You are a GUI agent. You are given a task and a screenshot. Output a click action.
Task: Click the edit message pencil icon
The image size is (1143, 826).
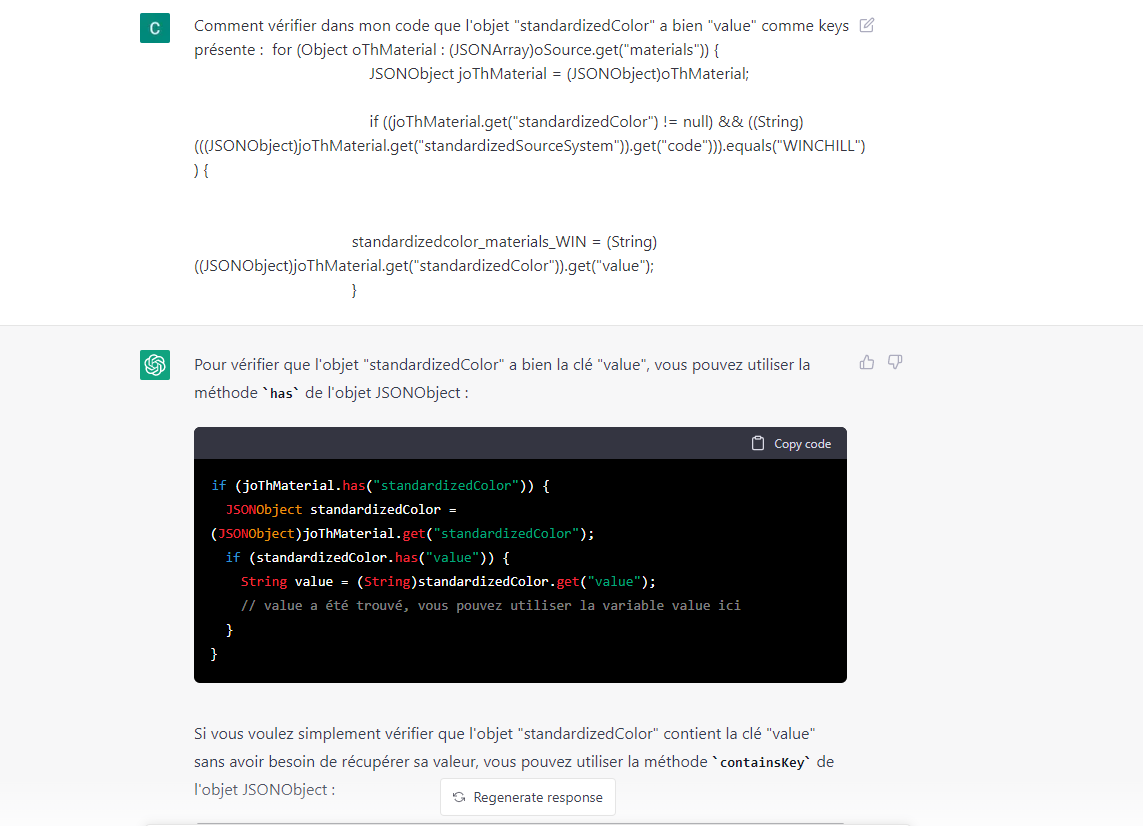coord(867,26)
